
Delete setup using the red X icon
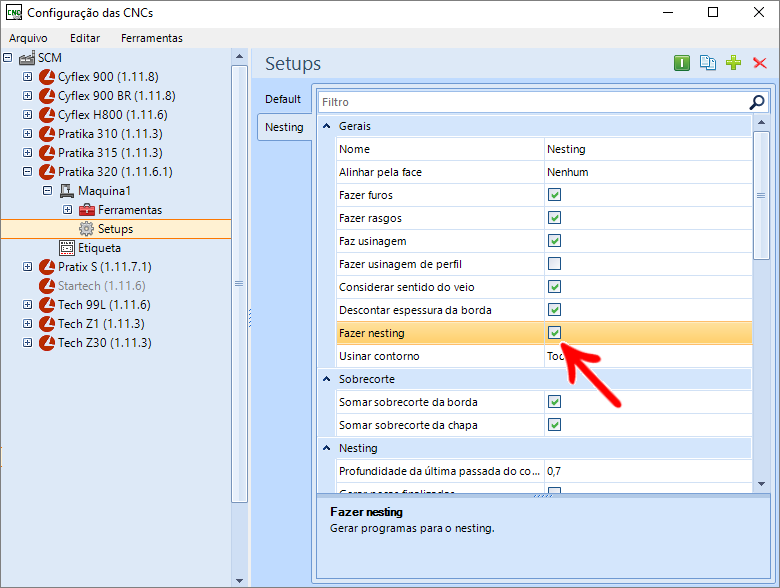759,63
